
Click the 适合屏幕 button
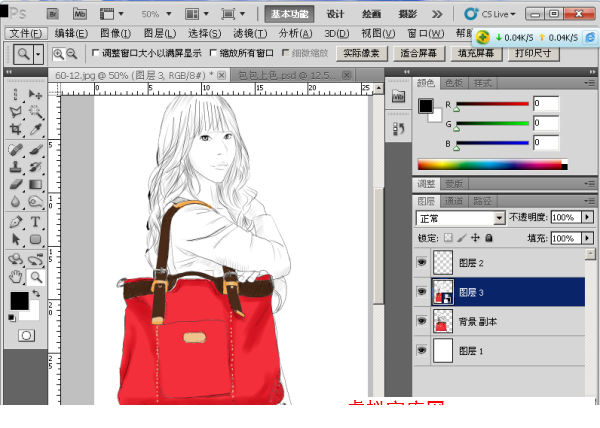tap(419, 54)
